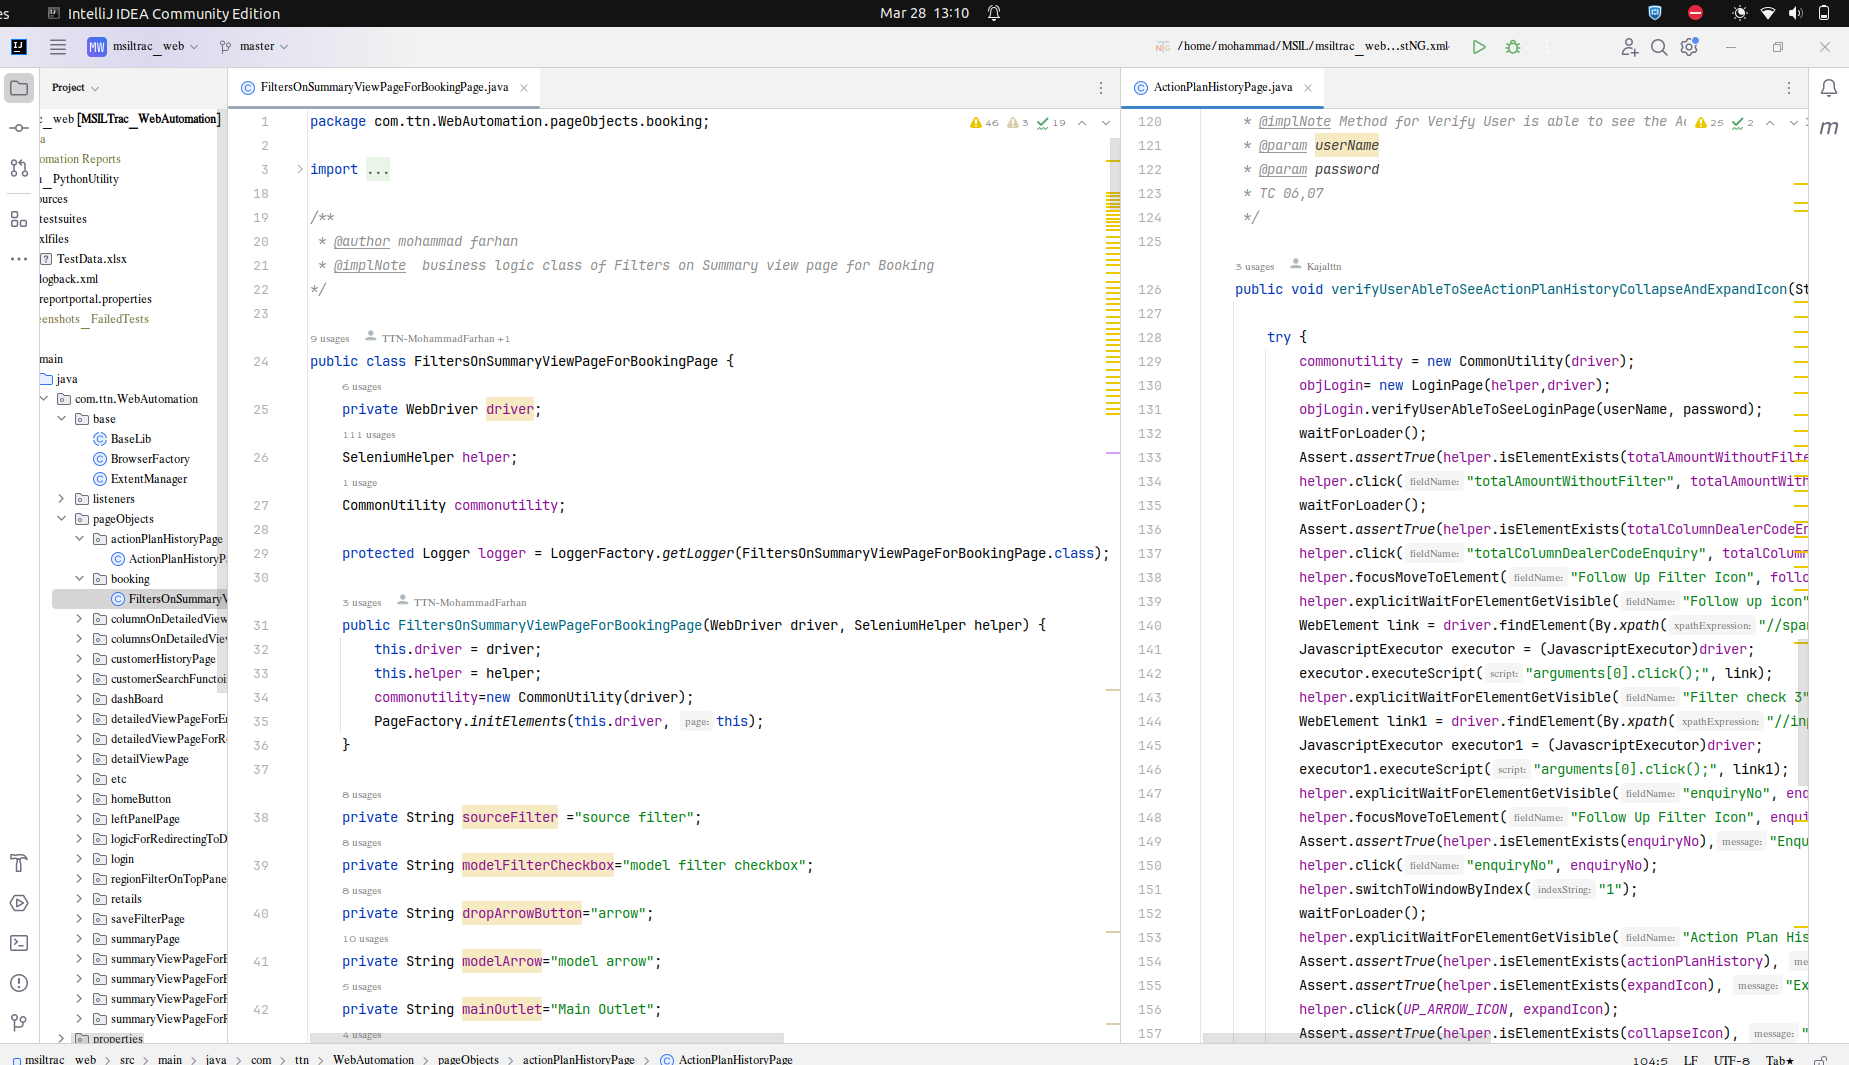This screenshot has height=1065, width=1849.
Task: Click the project tree vertical scrollbar
Action: tap(221, 400)
